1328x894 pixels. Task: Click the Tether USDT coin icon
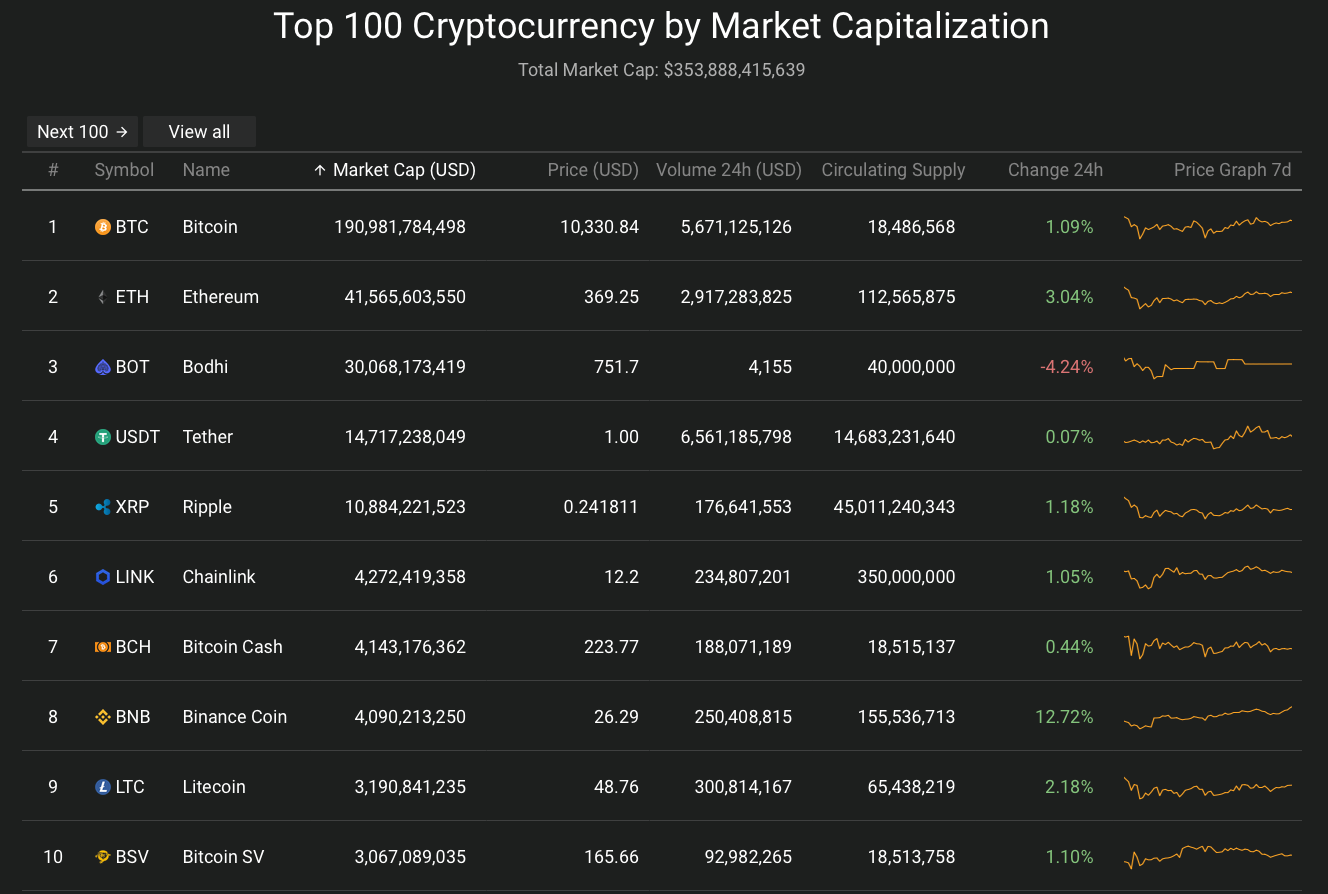pyautogui.click(x=102, y=437)
